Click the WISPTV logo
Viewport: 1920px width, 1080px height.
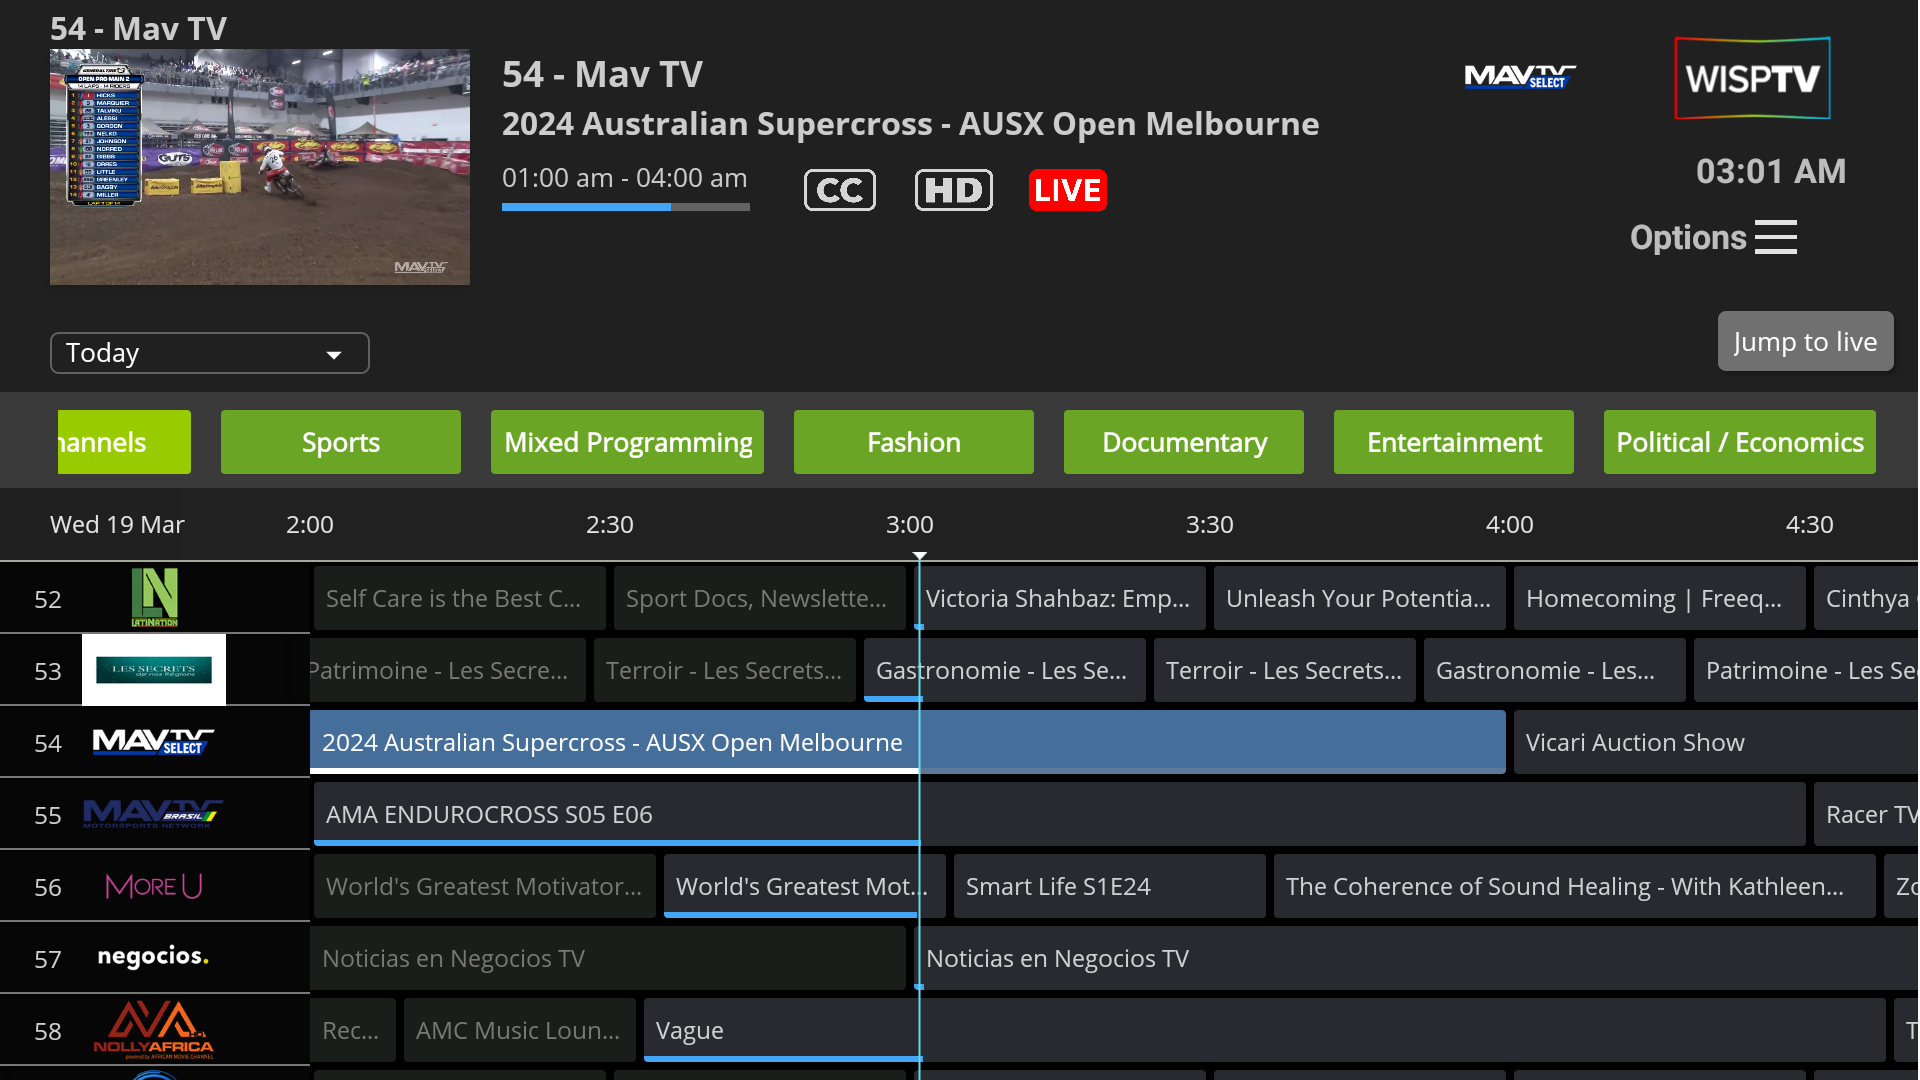[x=1751, y=78]
